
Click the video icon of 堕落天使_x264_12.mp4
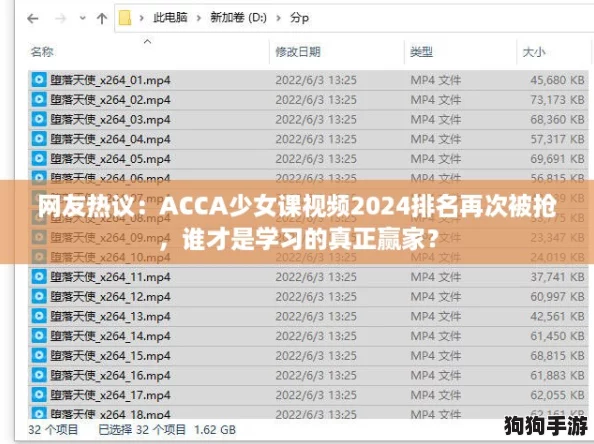[39, 296]
